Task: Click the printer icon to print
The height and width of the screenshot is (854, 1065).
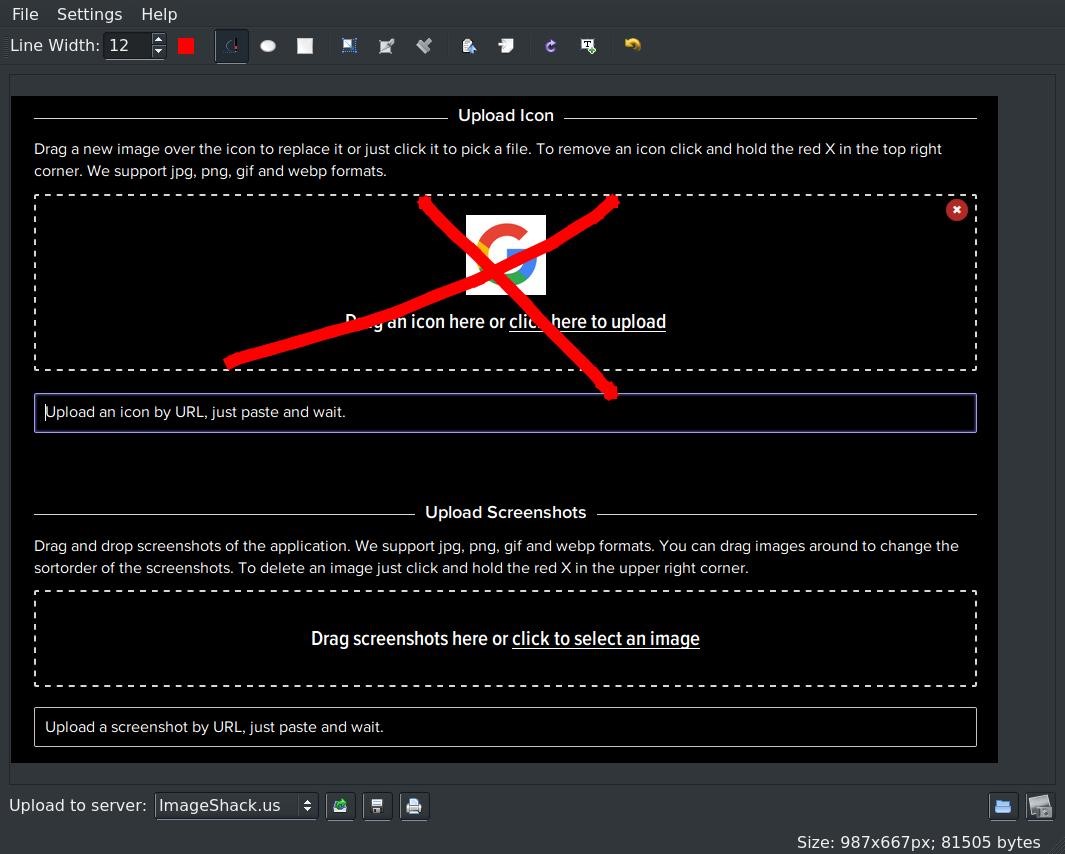Action: click(x=414, y=806)
